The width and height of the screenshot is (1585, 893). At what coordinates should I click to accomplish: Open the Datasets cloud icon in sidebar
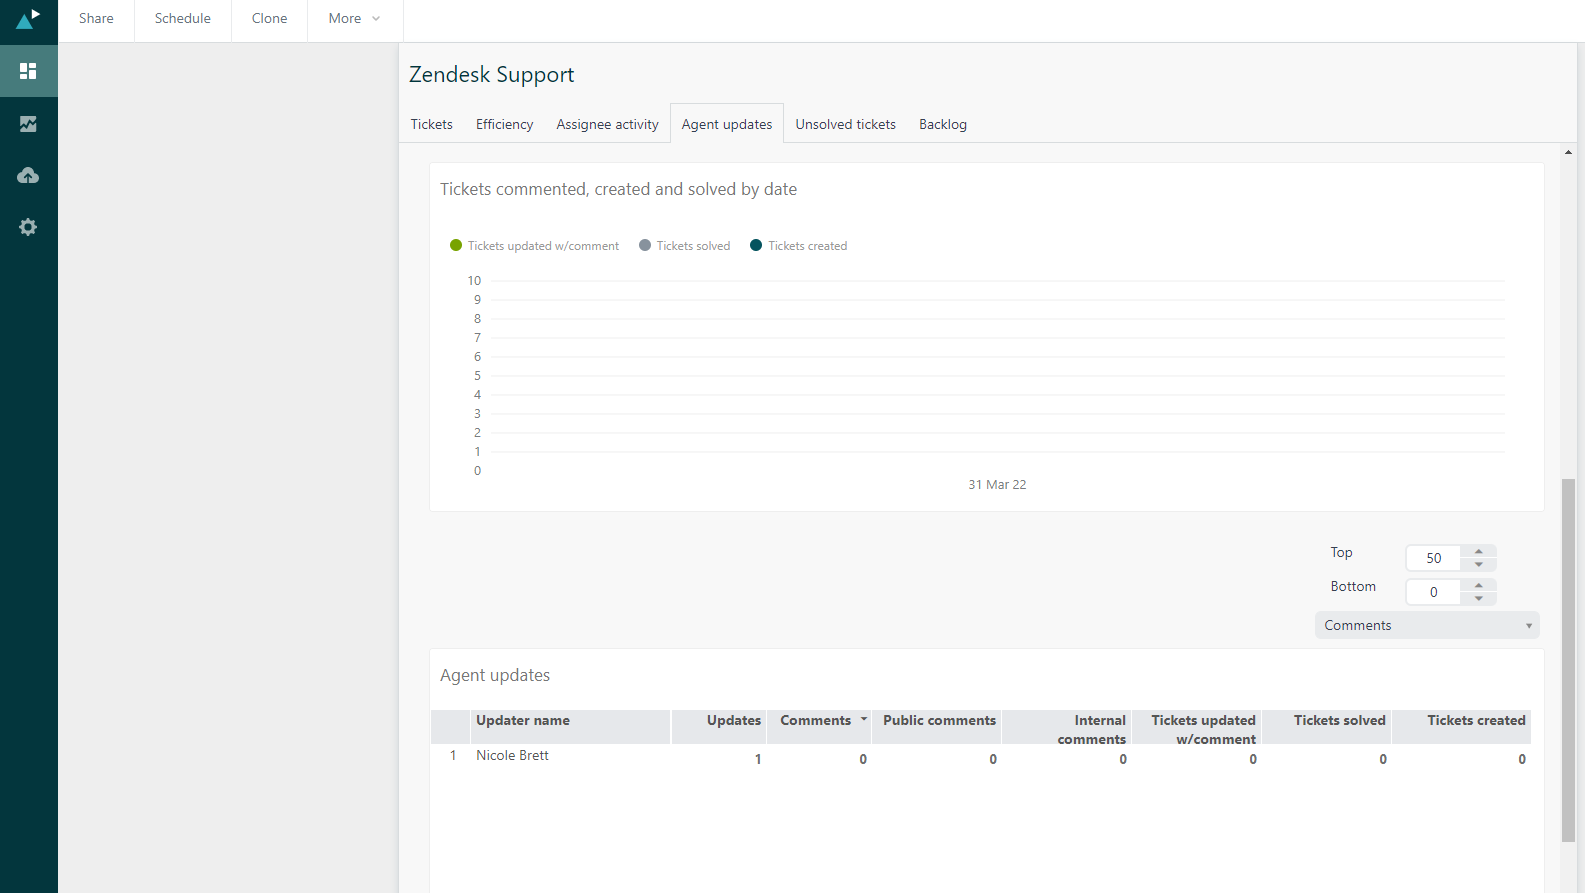[x=28, y=175]
